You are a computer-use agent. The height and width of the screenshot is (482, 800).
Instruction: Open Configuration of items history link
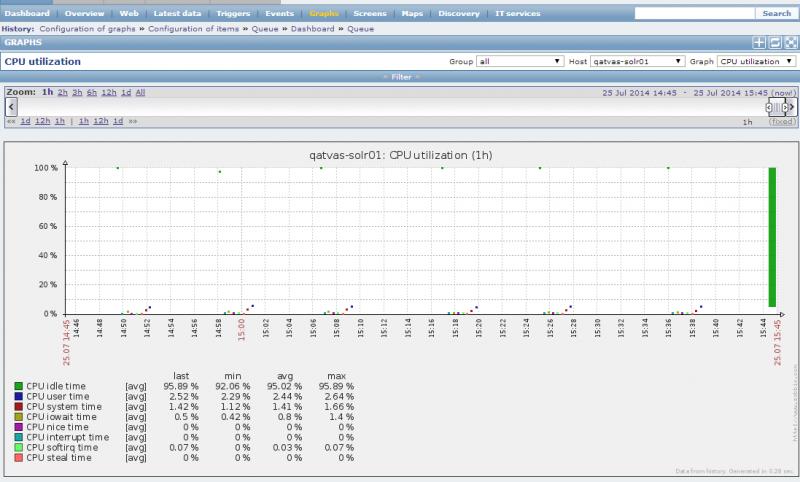coord(193,29)
